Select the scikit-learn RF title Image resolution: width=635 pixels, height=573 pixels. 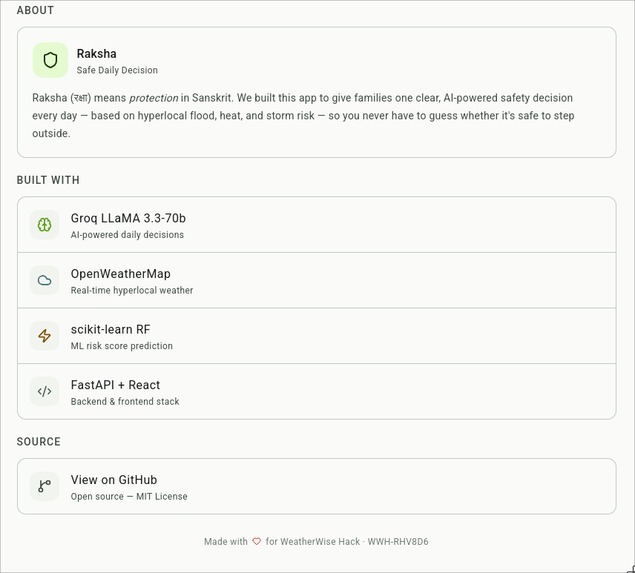[110, 329]
